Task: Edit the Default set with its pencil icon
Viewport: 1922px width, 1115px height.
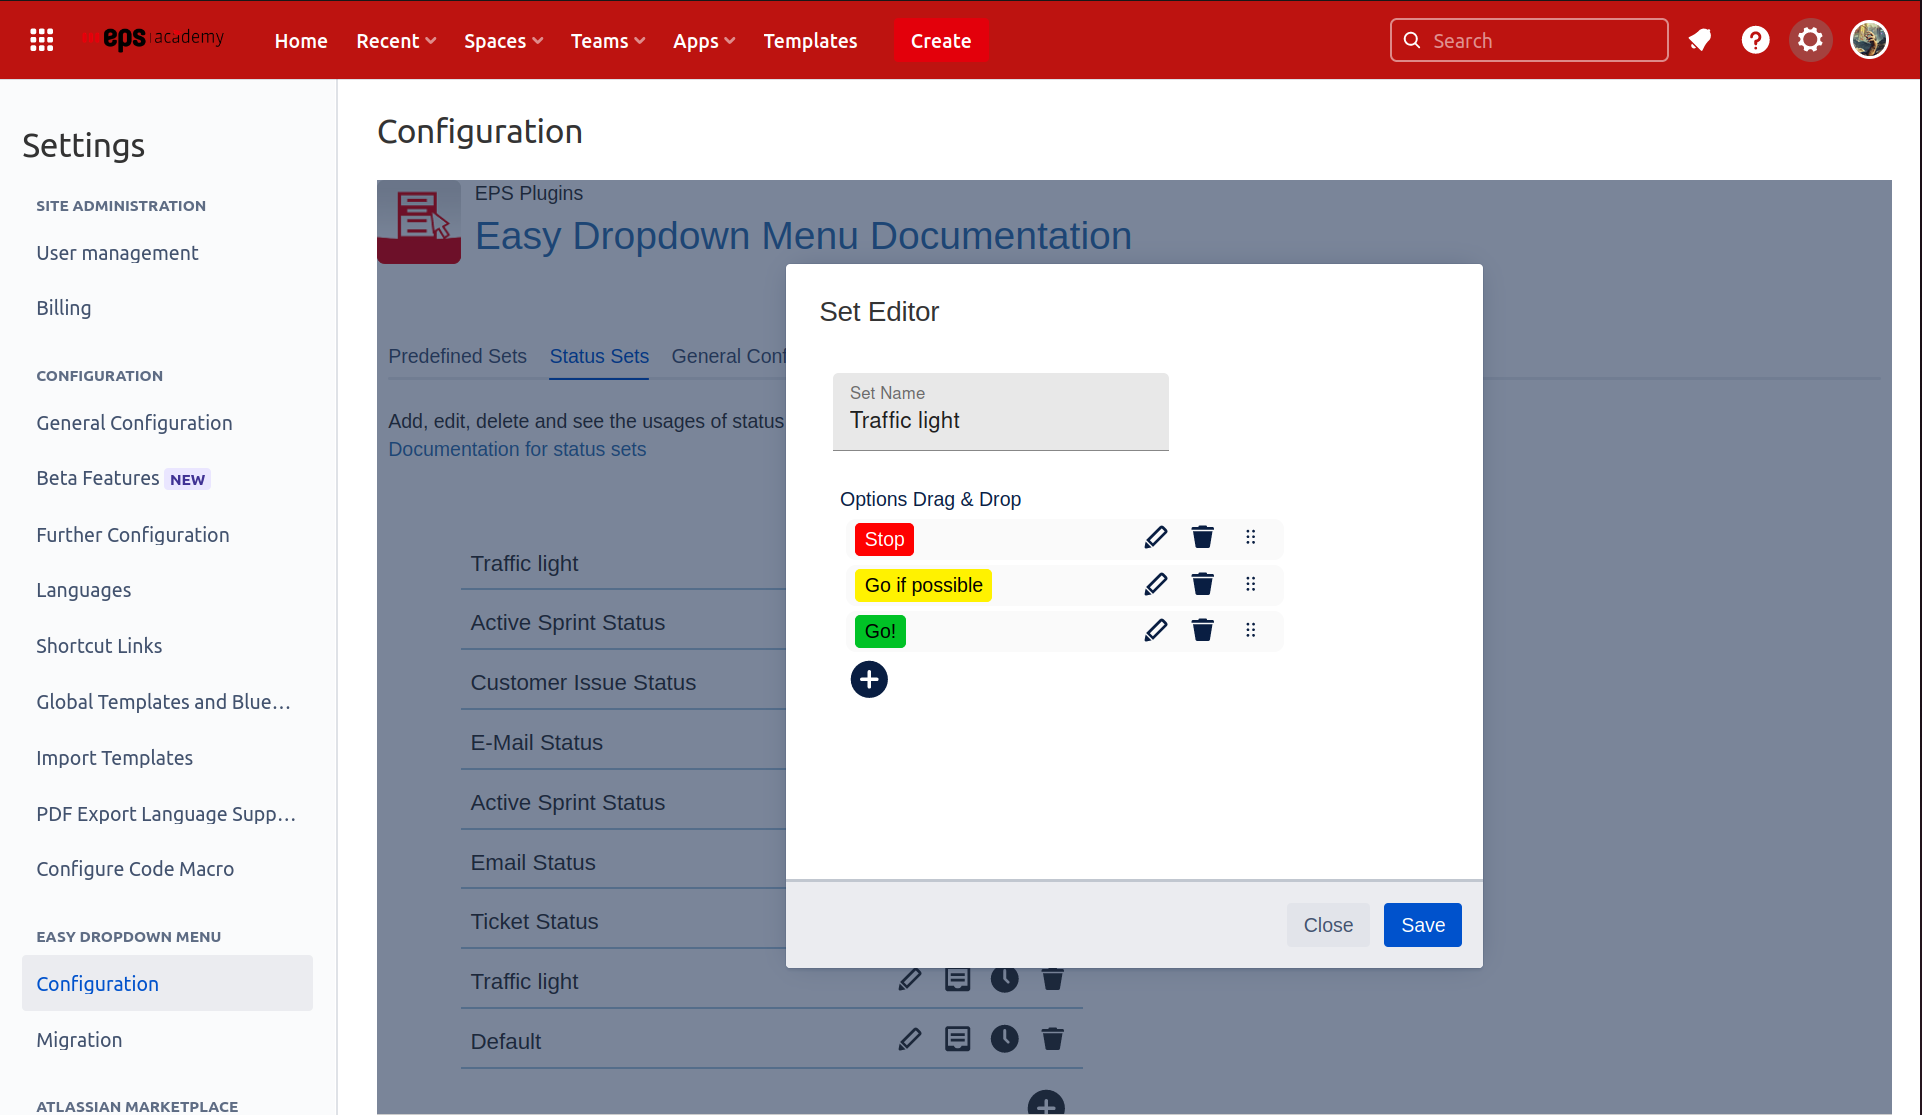Action: 910,1038
